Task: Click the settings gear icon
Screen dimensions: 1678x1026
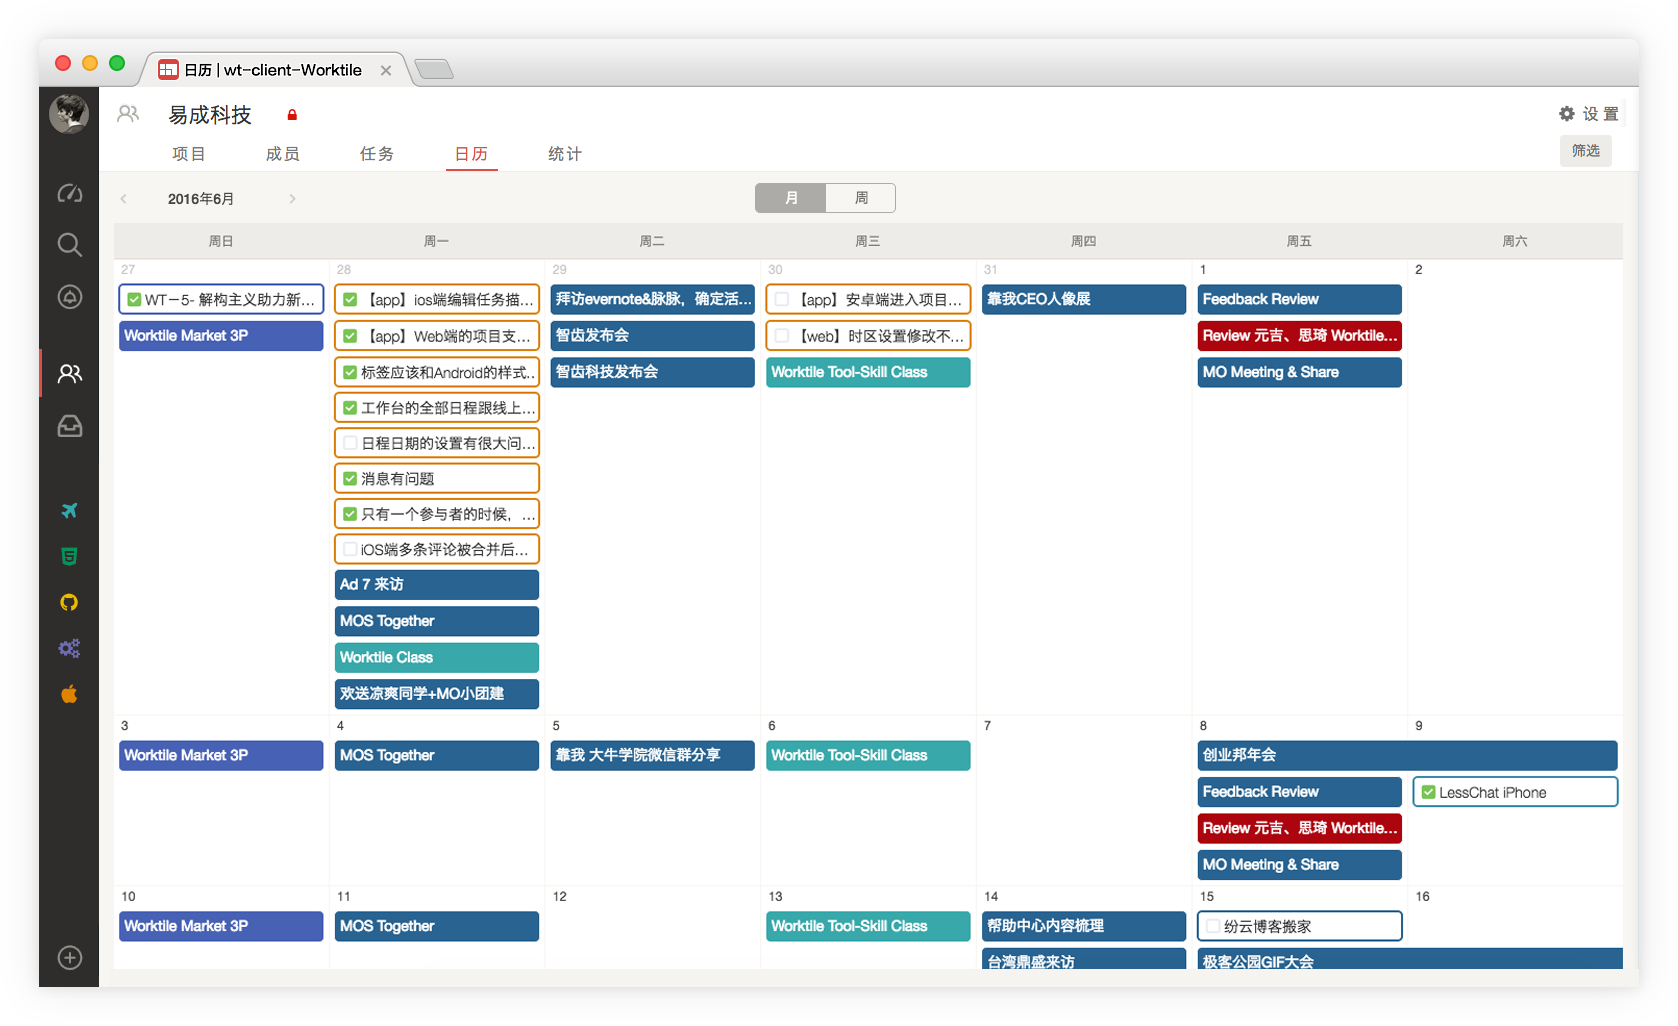Action: (x=1567, y=114)
